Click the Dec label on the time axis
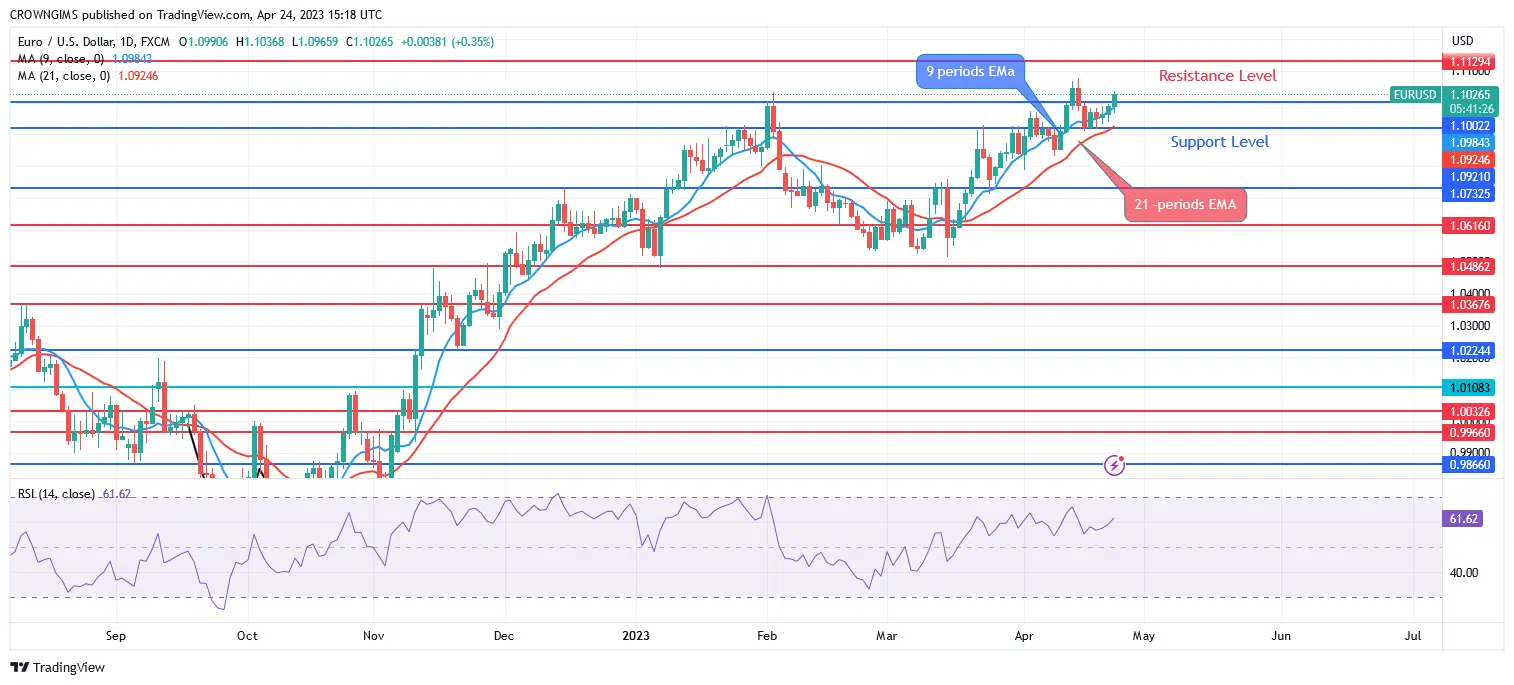The height and width of the screenshot is (685, 1514). point(504,635)
